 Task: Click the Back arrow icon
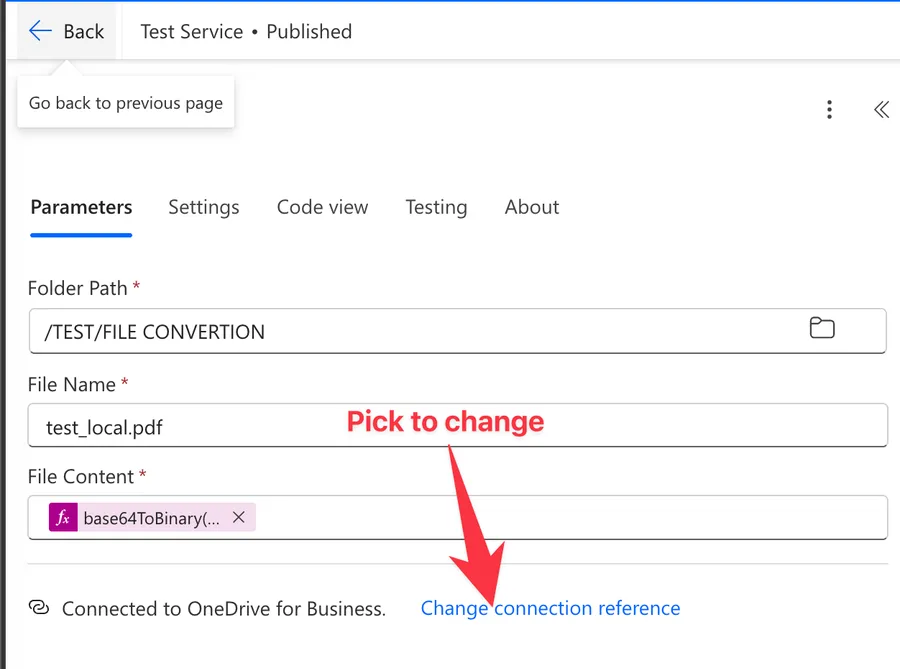(40, 31)
